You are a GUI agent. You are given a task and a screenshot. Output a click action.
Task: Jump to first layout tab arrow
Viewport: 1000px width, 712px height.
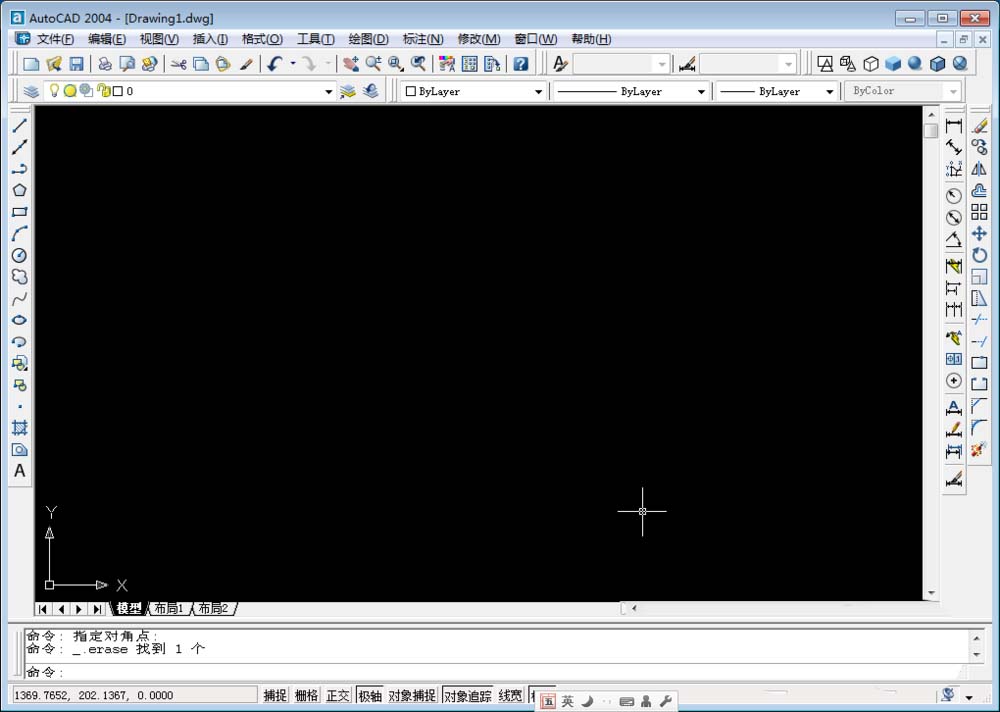tap(42, 609)
